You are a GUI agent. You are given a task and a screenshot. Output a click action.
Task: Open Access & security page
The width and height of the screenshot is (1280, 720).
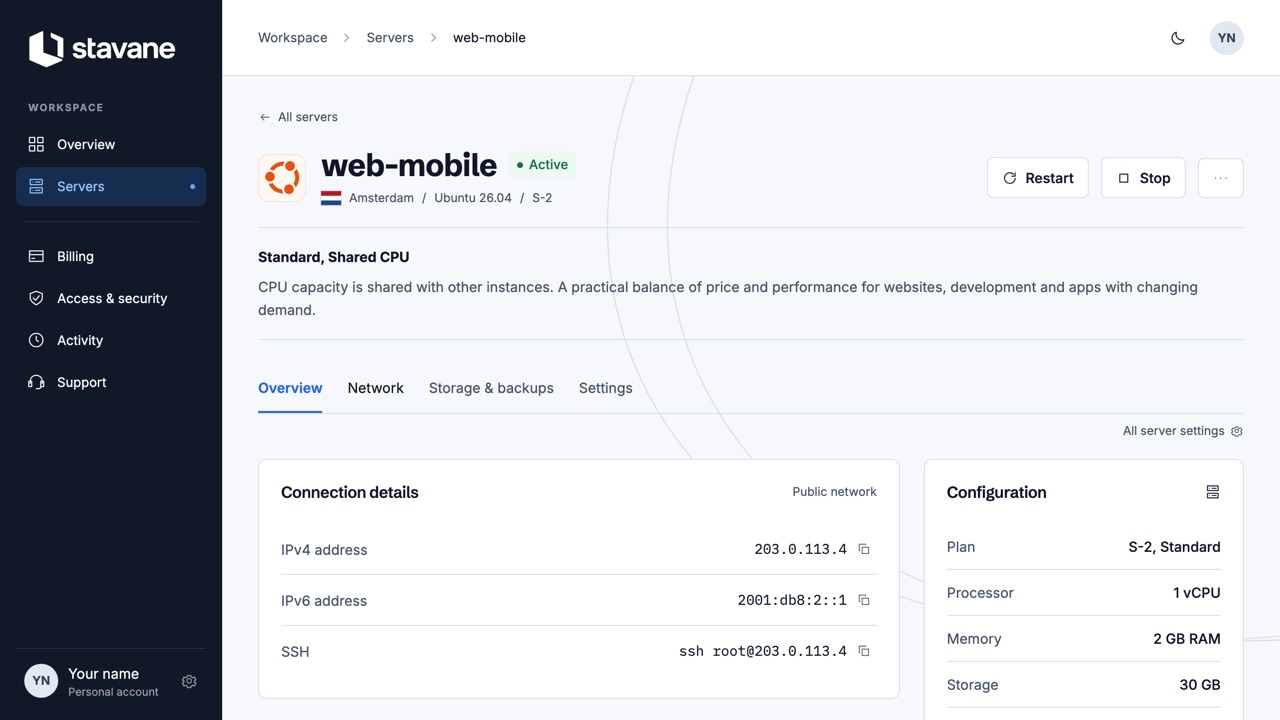coord(111,298)
